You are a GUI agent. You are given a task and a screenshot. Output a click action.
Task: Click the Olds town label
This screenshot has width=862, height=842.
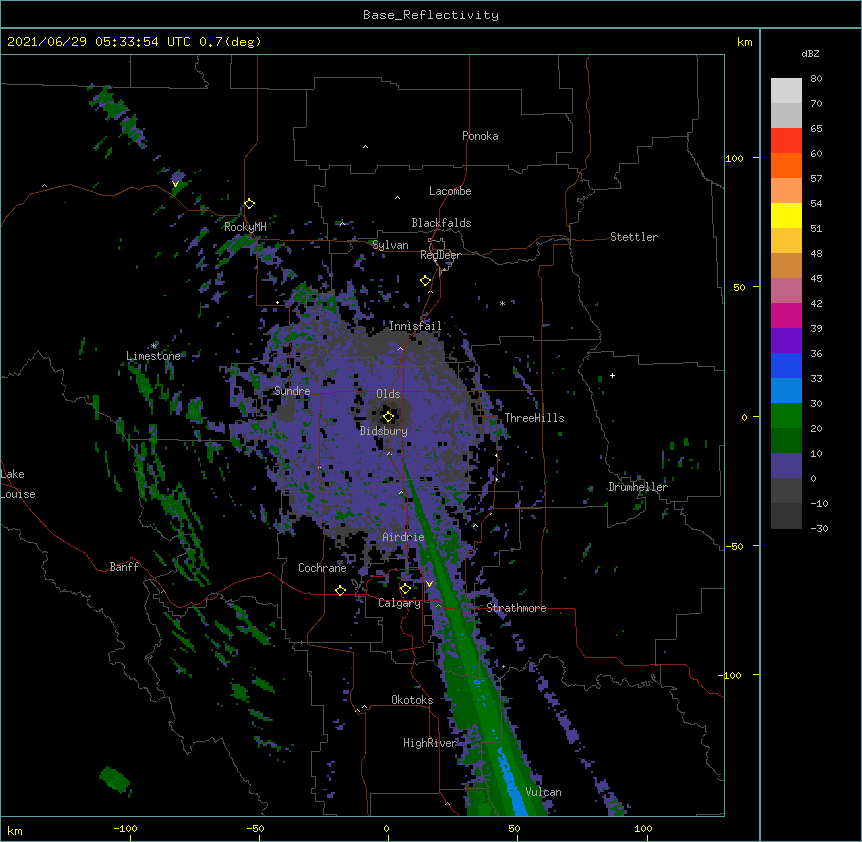(388, 394)
